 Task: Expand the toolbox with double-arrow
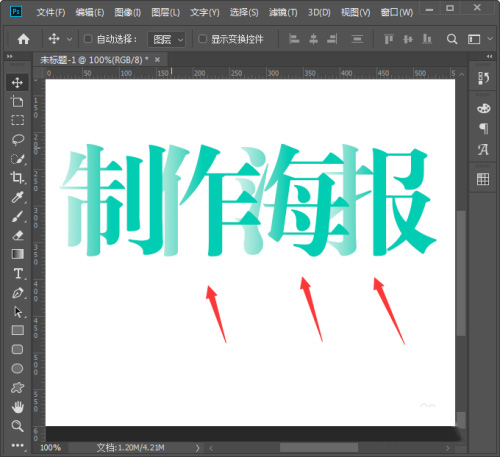[x=9, y=57]
